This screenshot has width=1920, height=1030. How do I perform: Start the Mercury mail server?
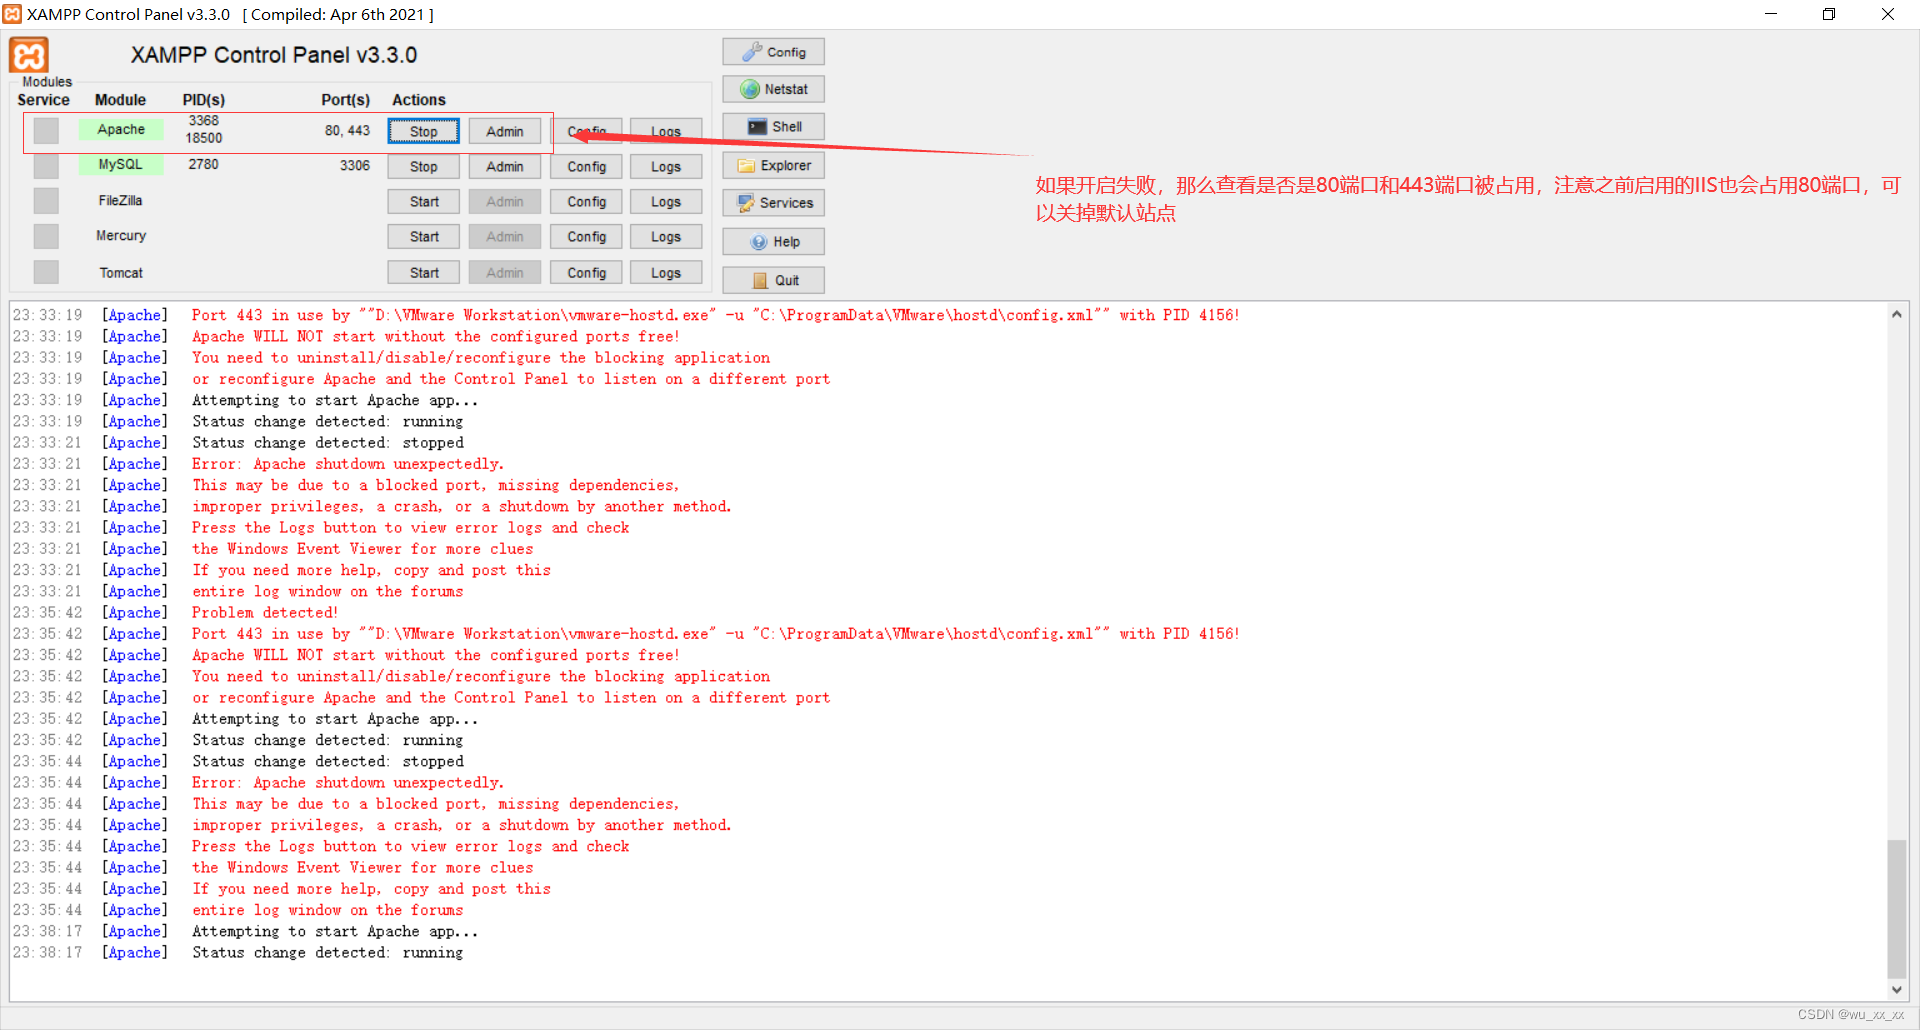[422, 236]
